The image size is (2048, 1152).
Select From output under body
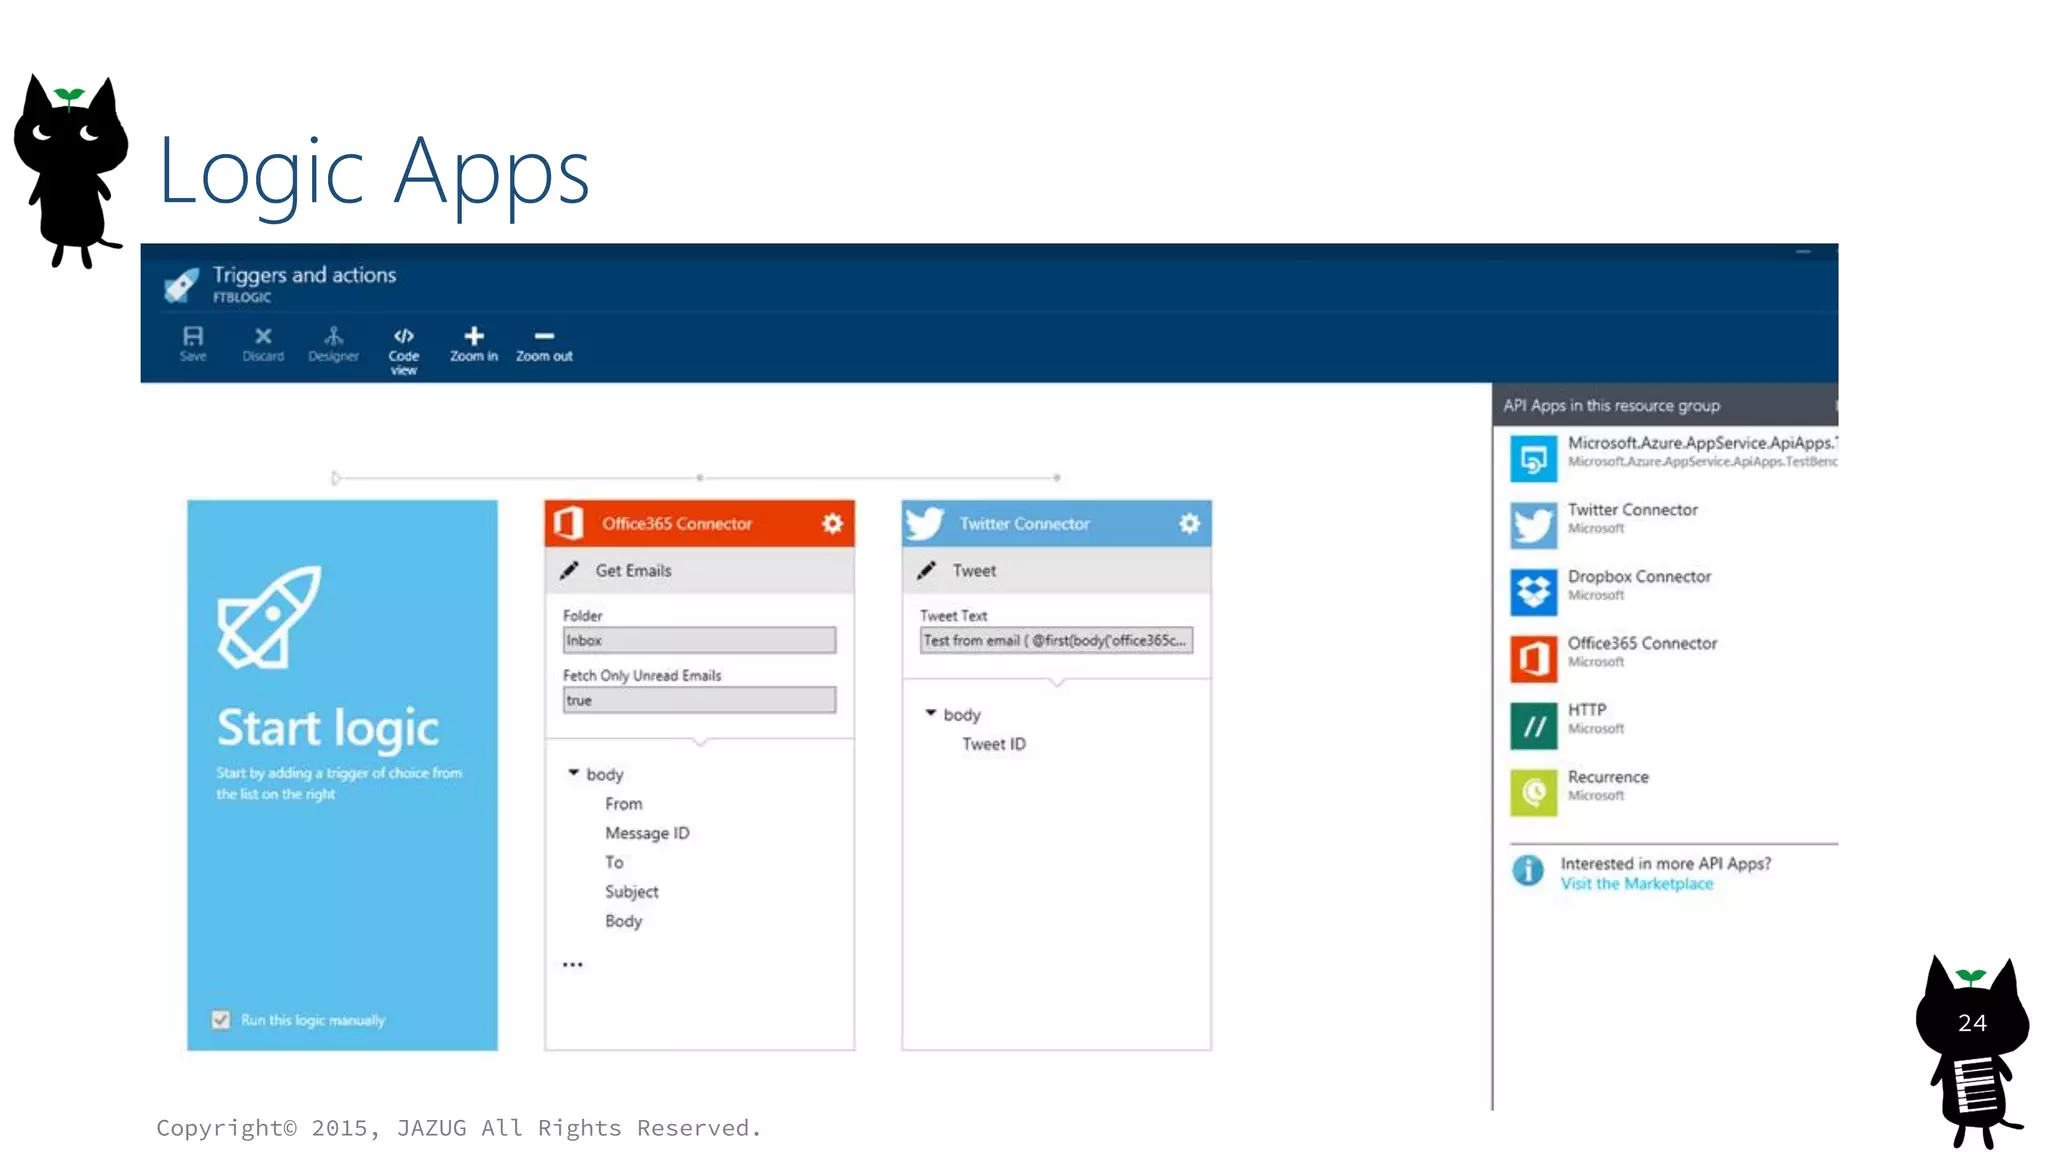623,804
